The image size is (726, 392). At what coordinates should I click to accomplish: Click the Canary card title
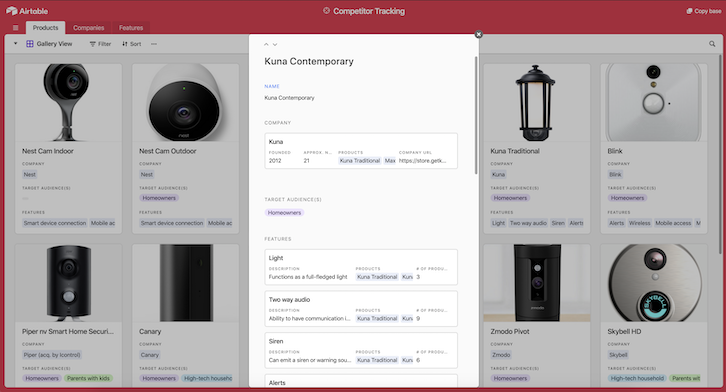(150, 331)
